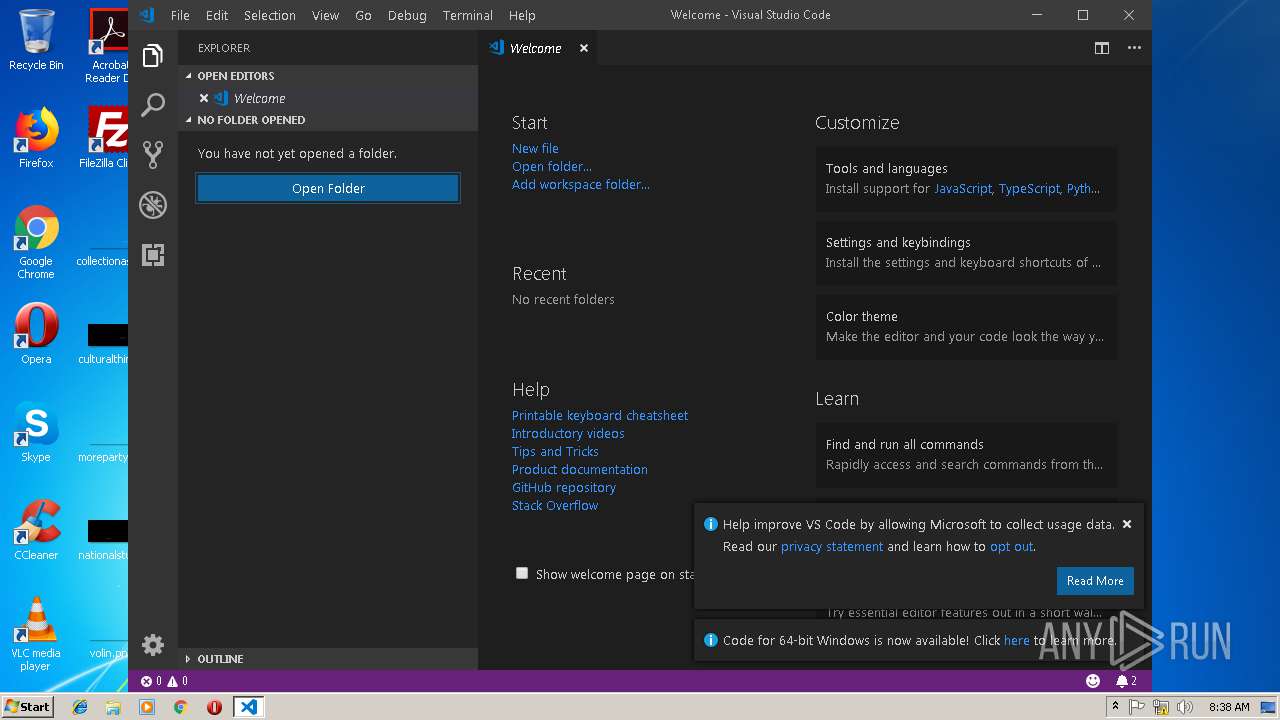Screen dimensions: 1280x720
Task: Open Opera desktop shortcut
Action: pyautogui.click(x=36, y=334)
